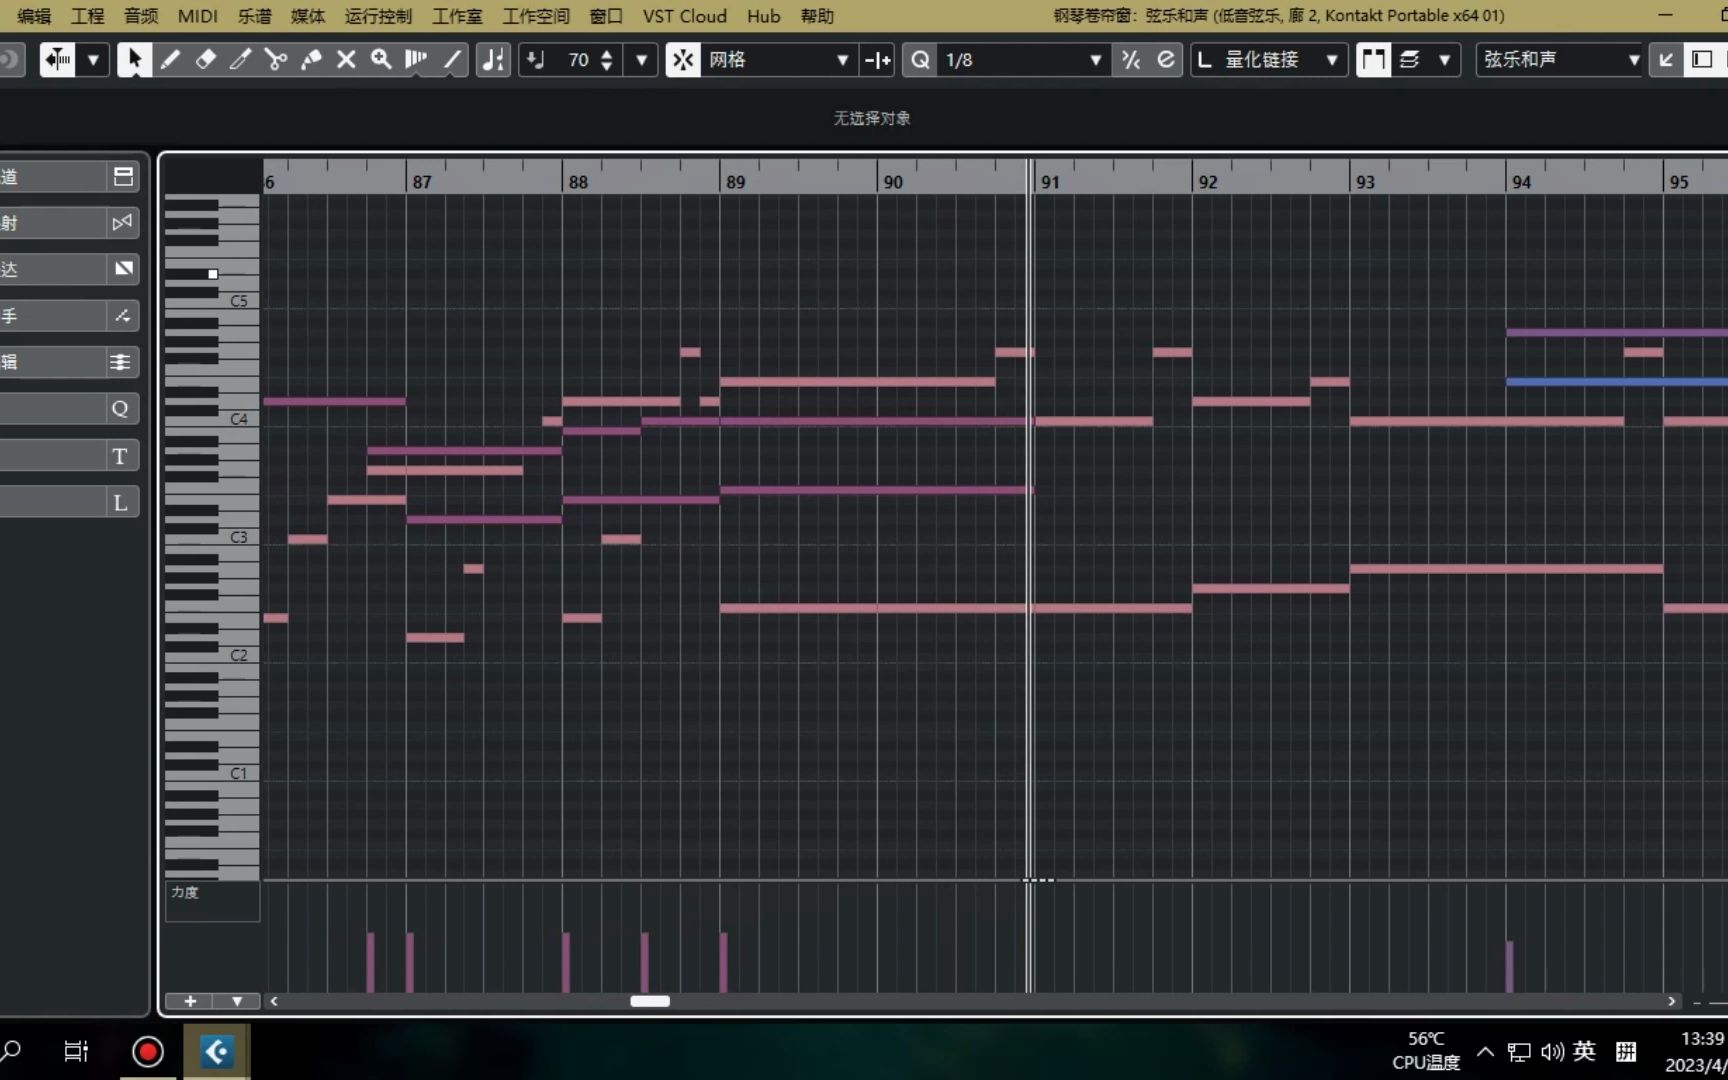This screenshot has height=1080, width=1728.
Task: Open the VST Cloud menu
Action: pyautogui.click(x=685, y=16)
